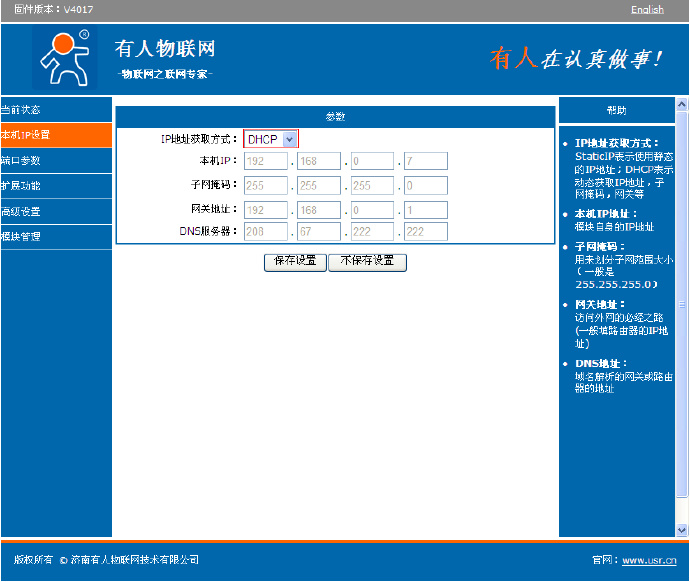Click help heading 网关地址：
Screen dimensions: 690x582
click(599, 304)
